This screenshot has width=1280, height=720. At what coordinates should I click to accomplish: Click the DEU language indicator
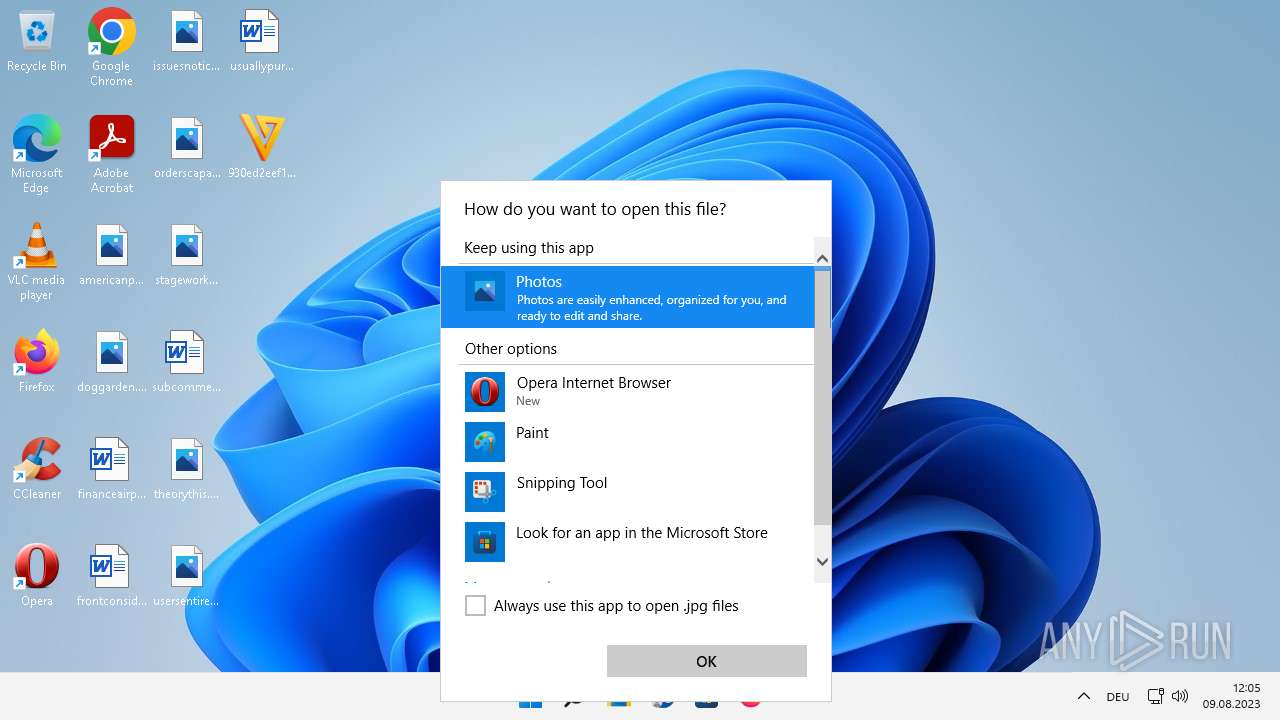tap(1118, 697)
